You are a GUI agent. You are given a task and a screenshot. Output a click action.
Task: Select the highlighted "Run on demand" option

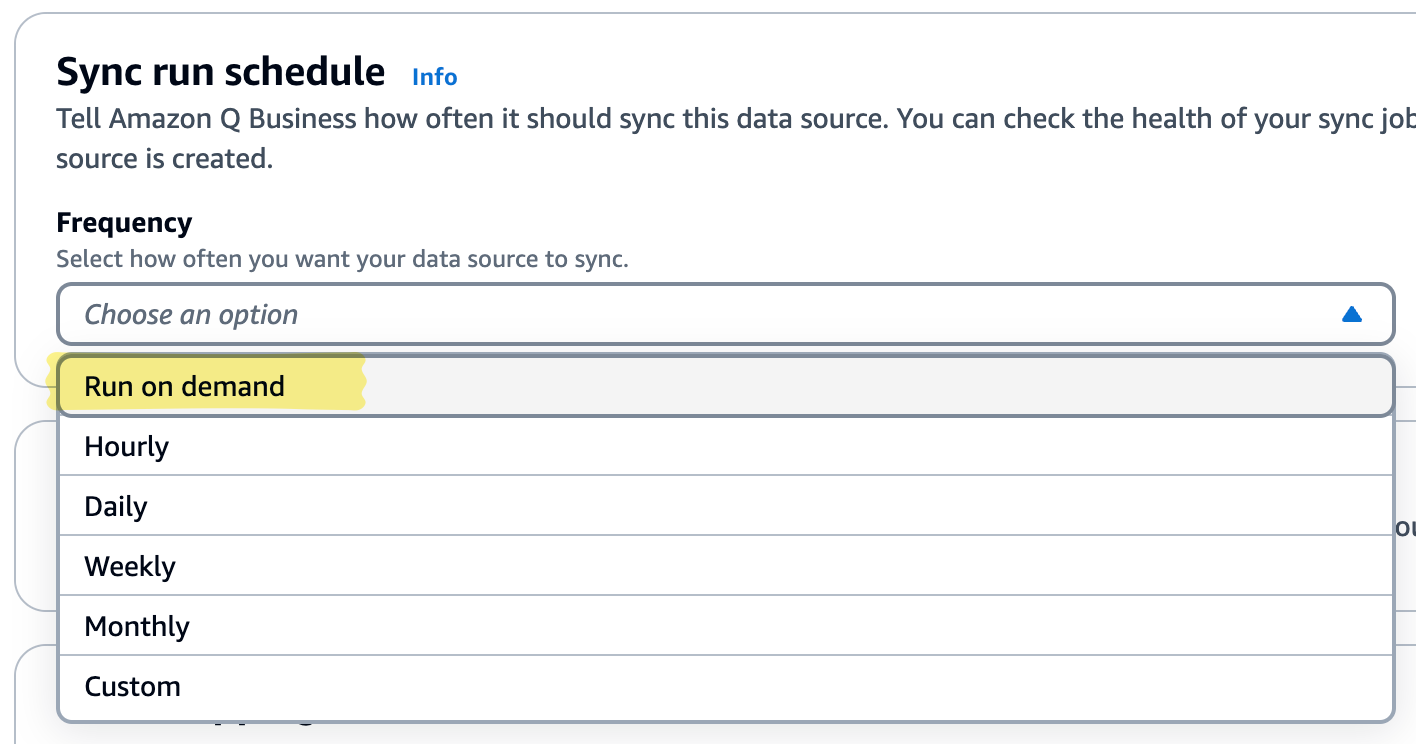183,386
